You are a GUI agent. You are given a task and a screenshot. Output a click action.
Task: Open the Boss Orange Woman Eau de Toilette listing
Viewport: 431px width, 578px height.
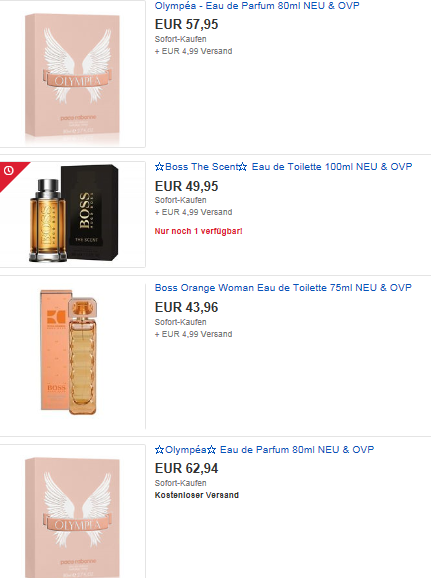[283, 288]
